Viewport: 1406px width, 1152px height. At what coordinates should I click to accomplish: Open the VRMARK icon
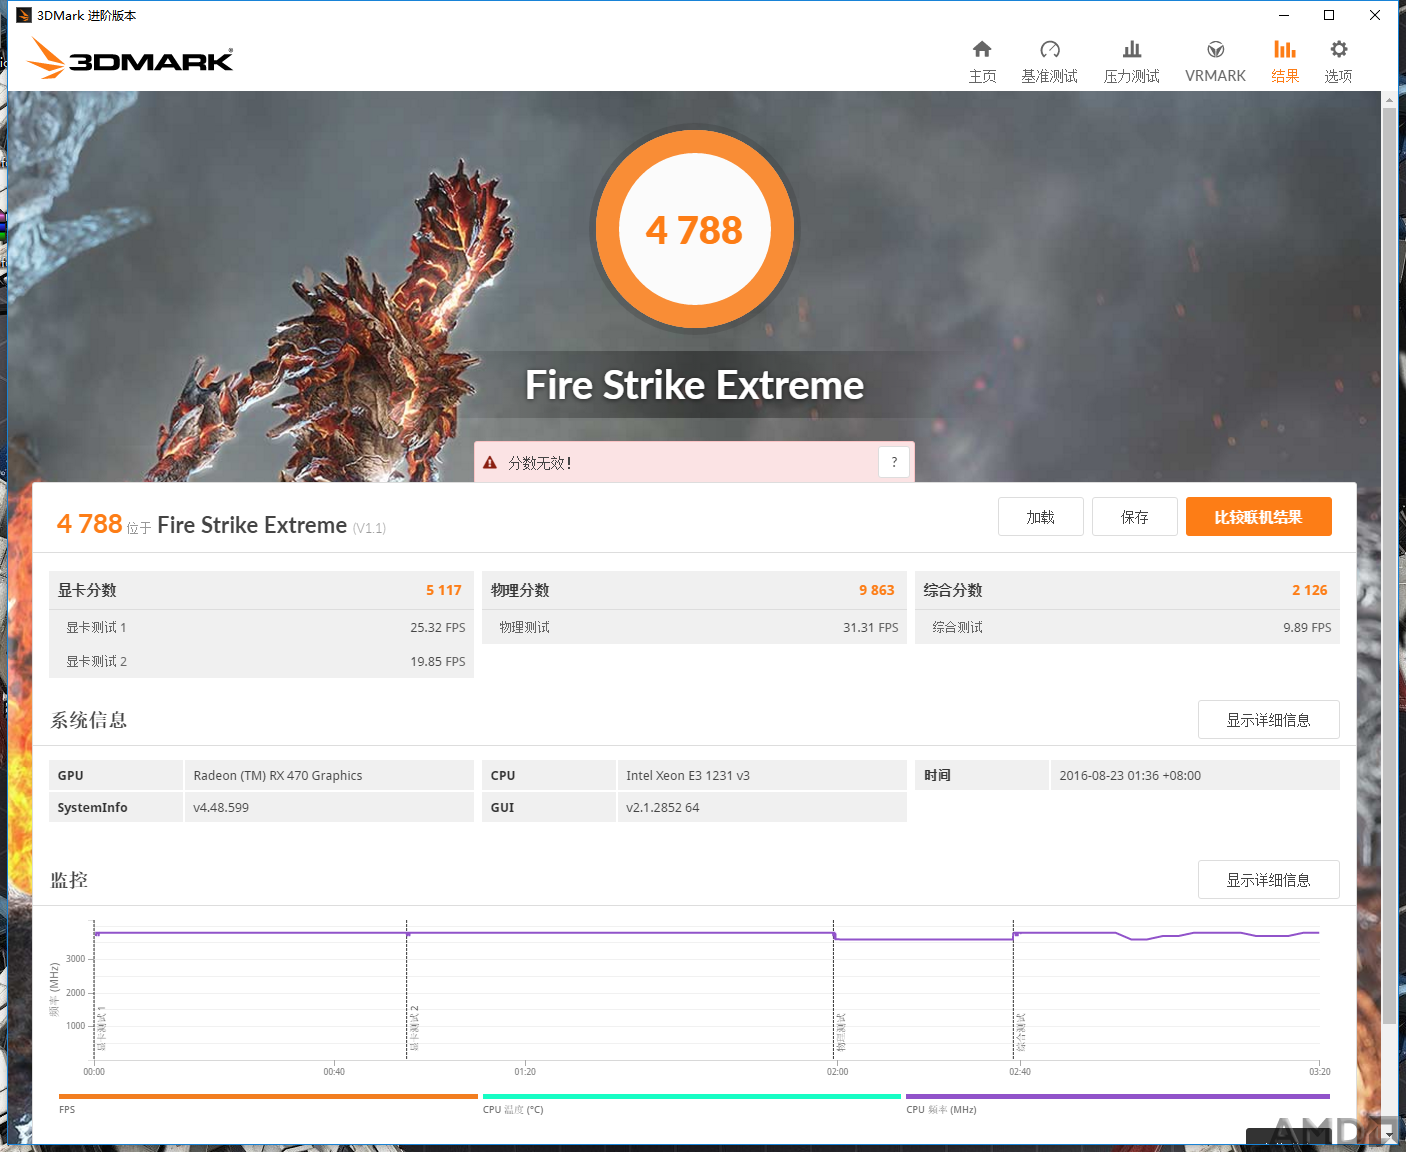coord(1215,49)
